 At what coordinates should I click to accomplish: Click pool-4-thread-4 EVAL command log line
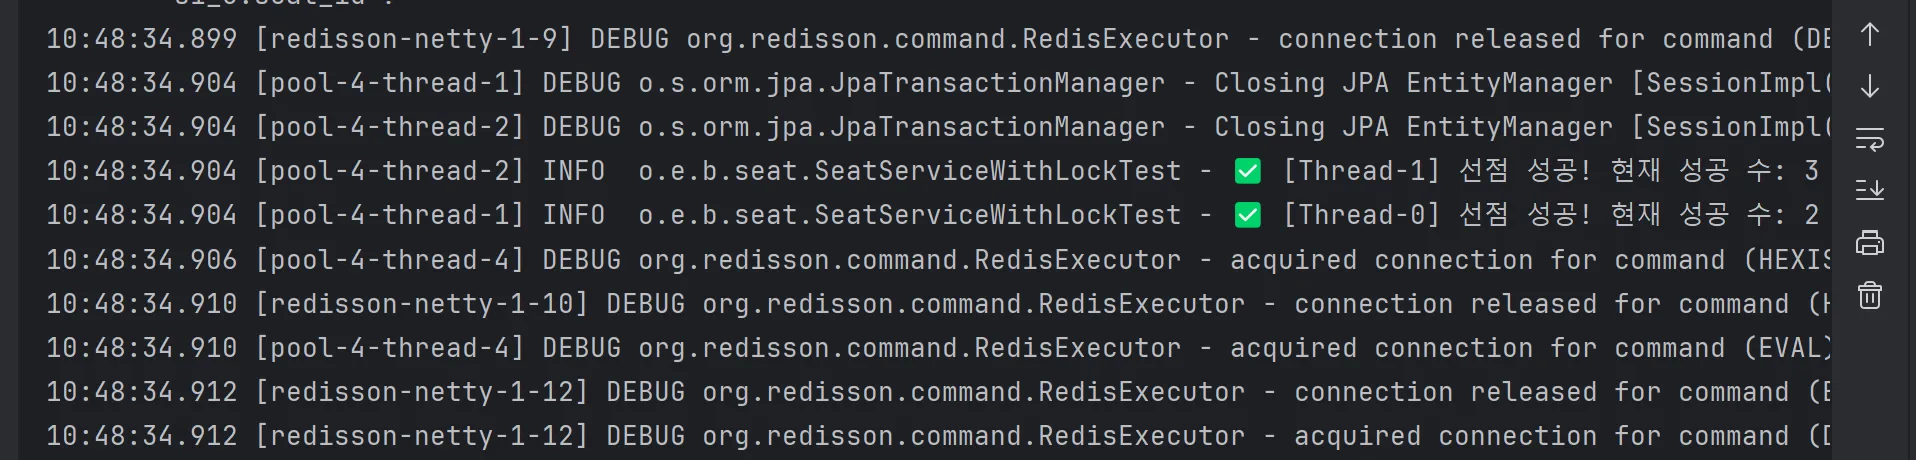pyautogui.click(x=938, y=348)
